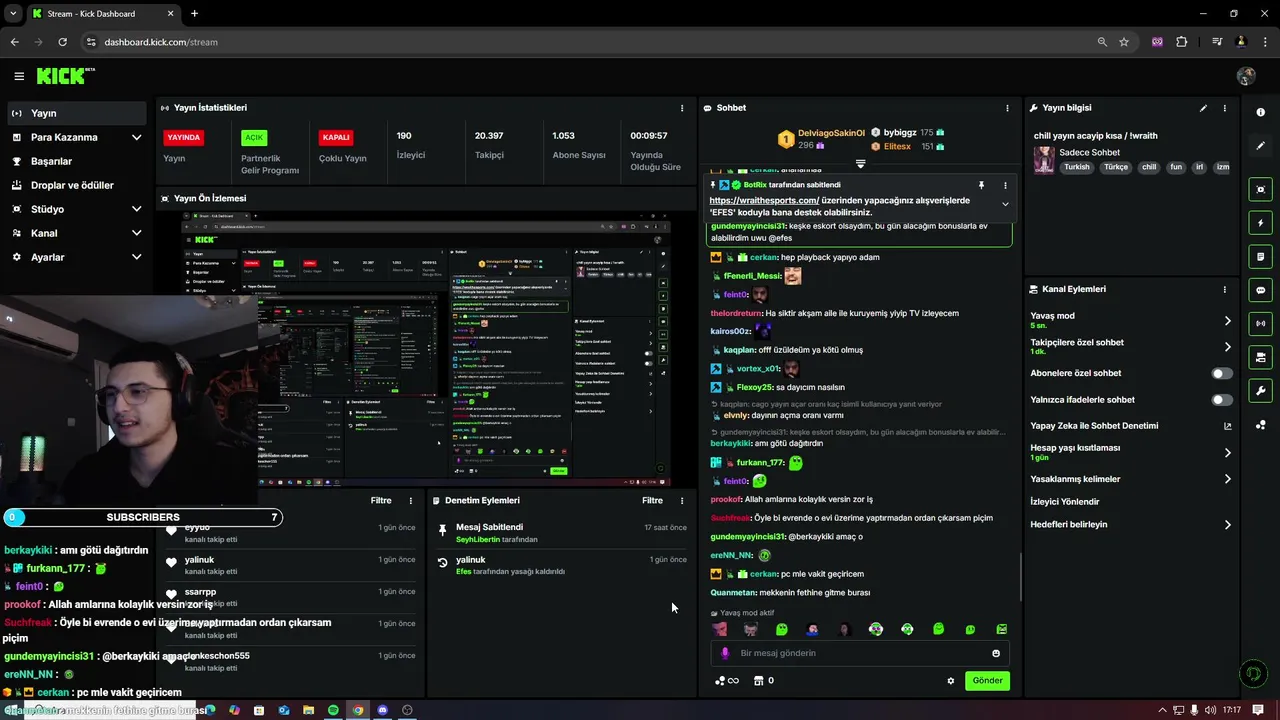Image resolution: width=1280 pixels, height=720 pixels.
Task: Select Yayın in the sidebar
Action: click(x=76, y=113)
